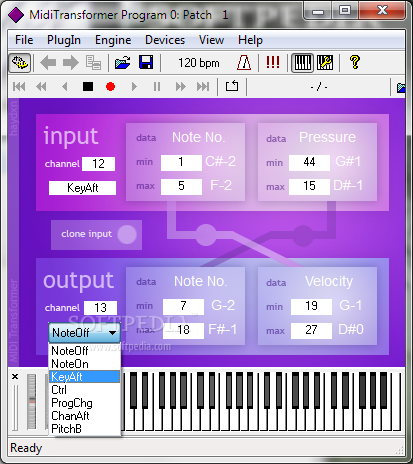
Task: Start recording with the red circle button
Action: (x=110, y=87)
